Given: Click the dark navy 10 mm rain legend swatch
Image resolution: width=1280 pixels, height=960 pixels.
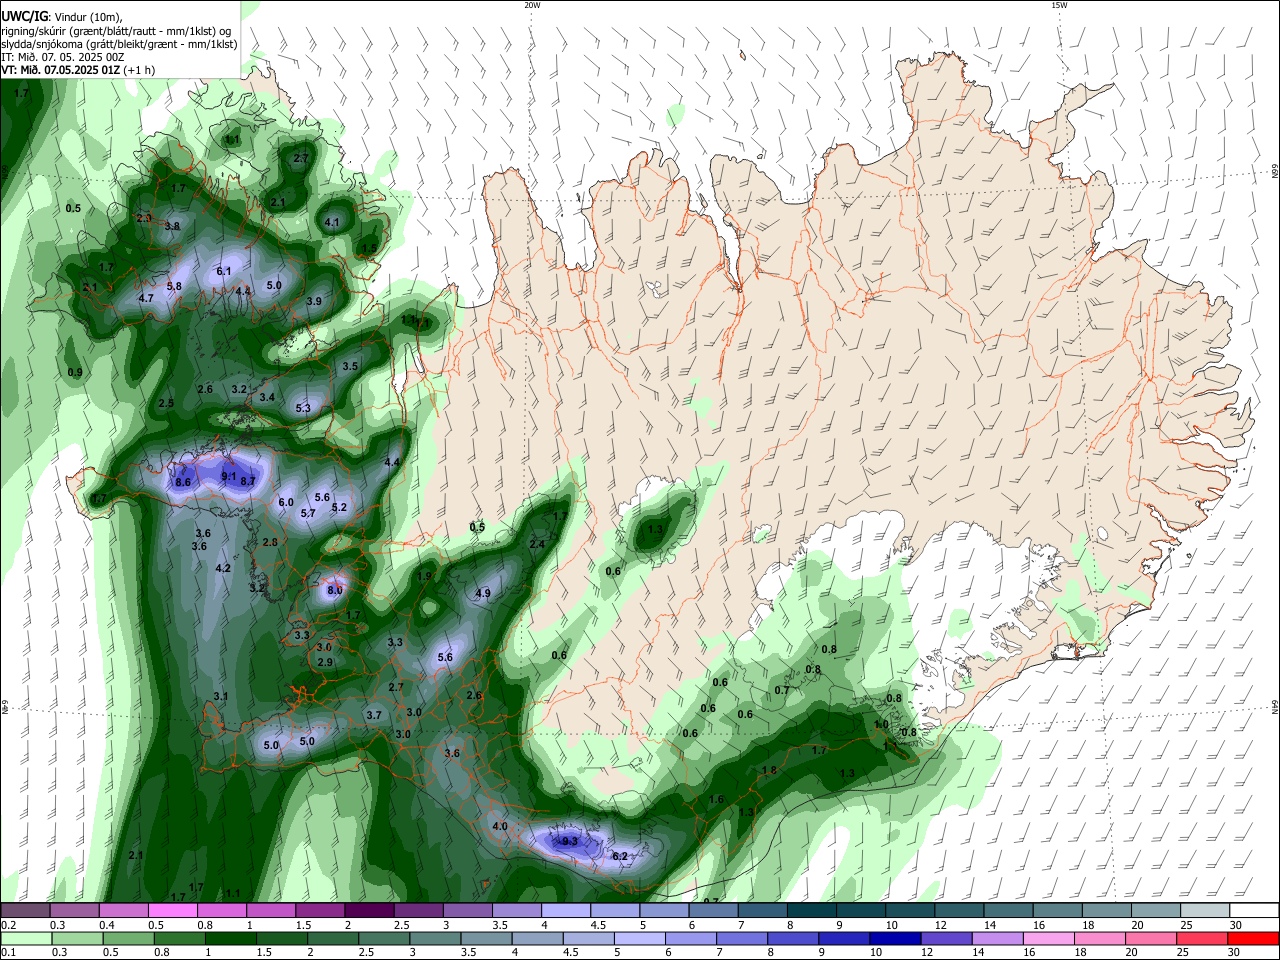Looking at the screenshot, I should pos(893,938).
